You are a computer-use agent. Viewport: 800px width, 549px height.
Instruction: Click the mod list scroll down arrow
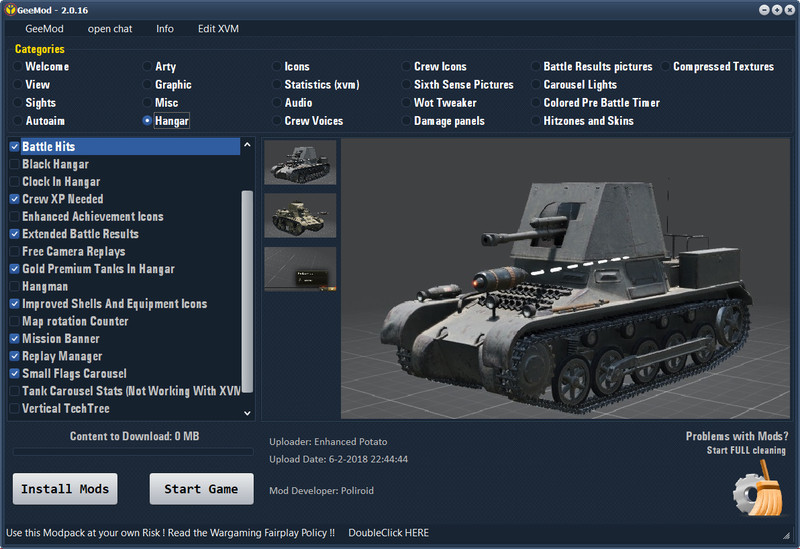click(x=247, y=413)
